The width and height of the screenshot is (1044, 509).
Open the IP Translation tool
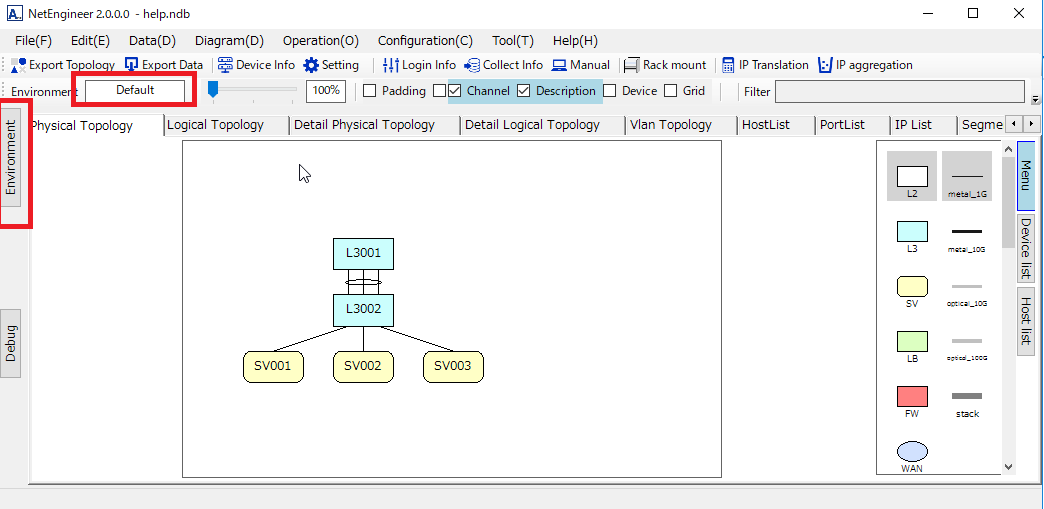pyautogui.click(x=728, y=65)
